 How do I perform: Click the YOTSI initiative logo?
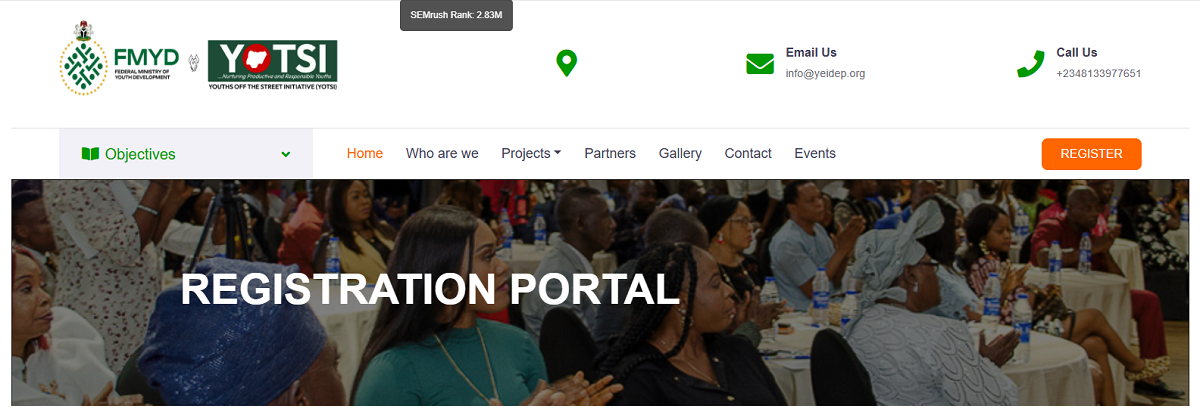click(x=272, y=66)
